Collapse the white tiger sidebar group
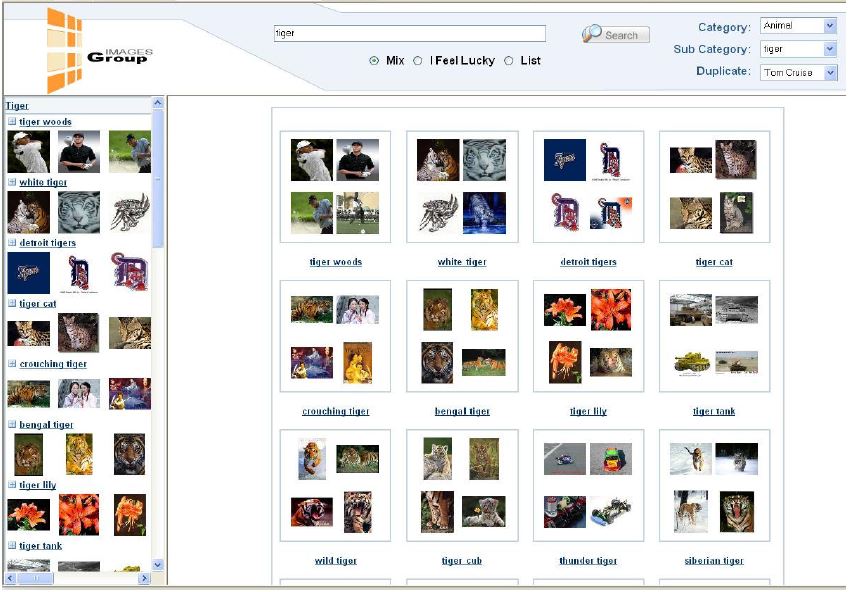 pyautogui.click(x=12, y=182)
